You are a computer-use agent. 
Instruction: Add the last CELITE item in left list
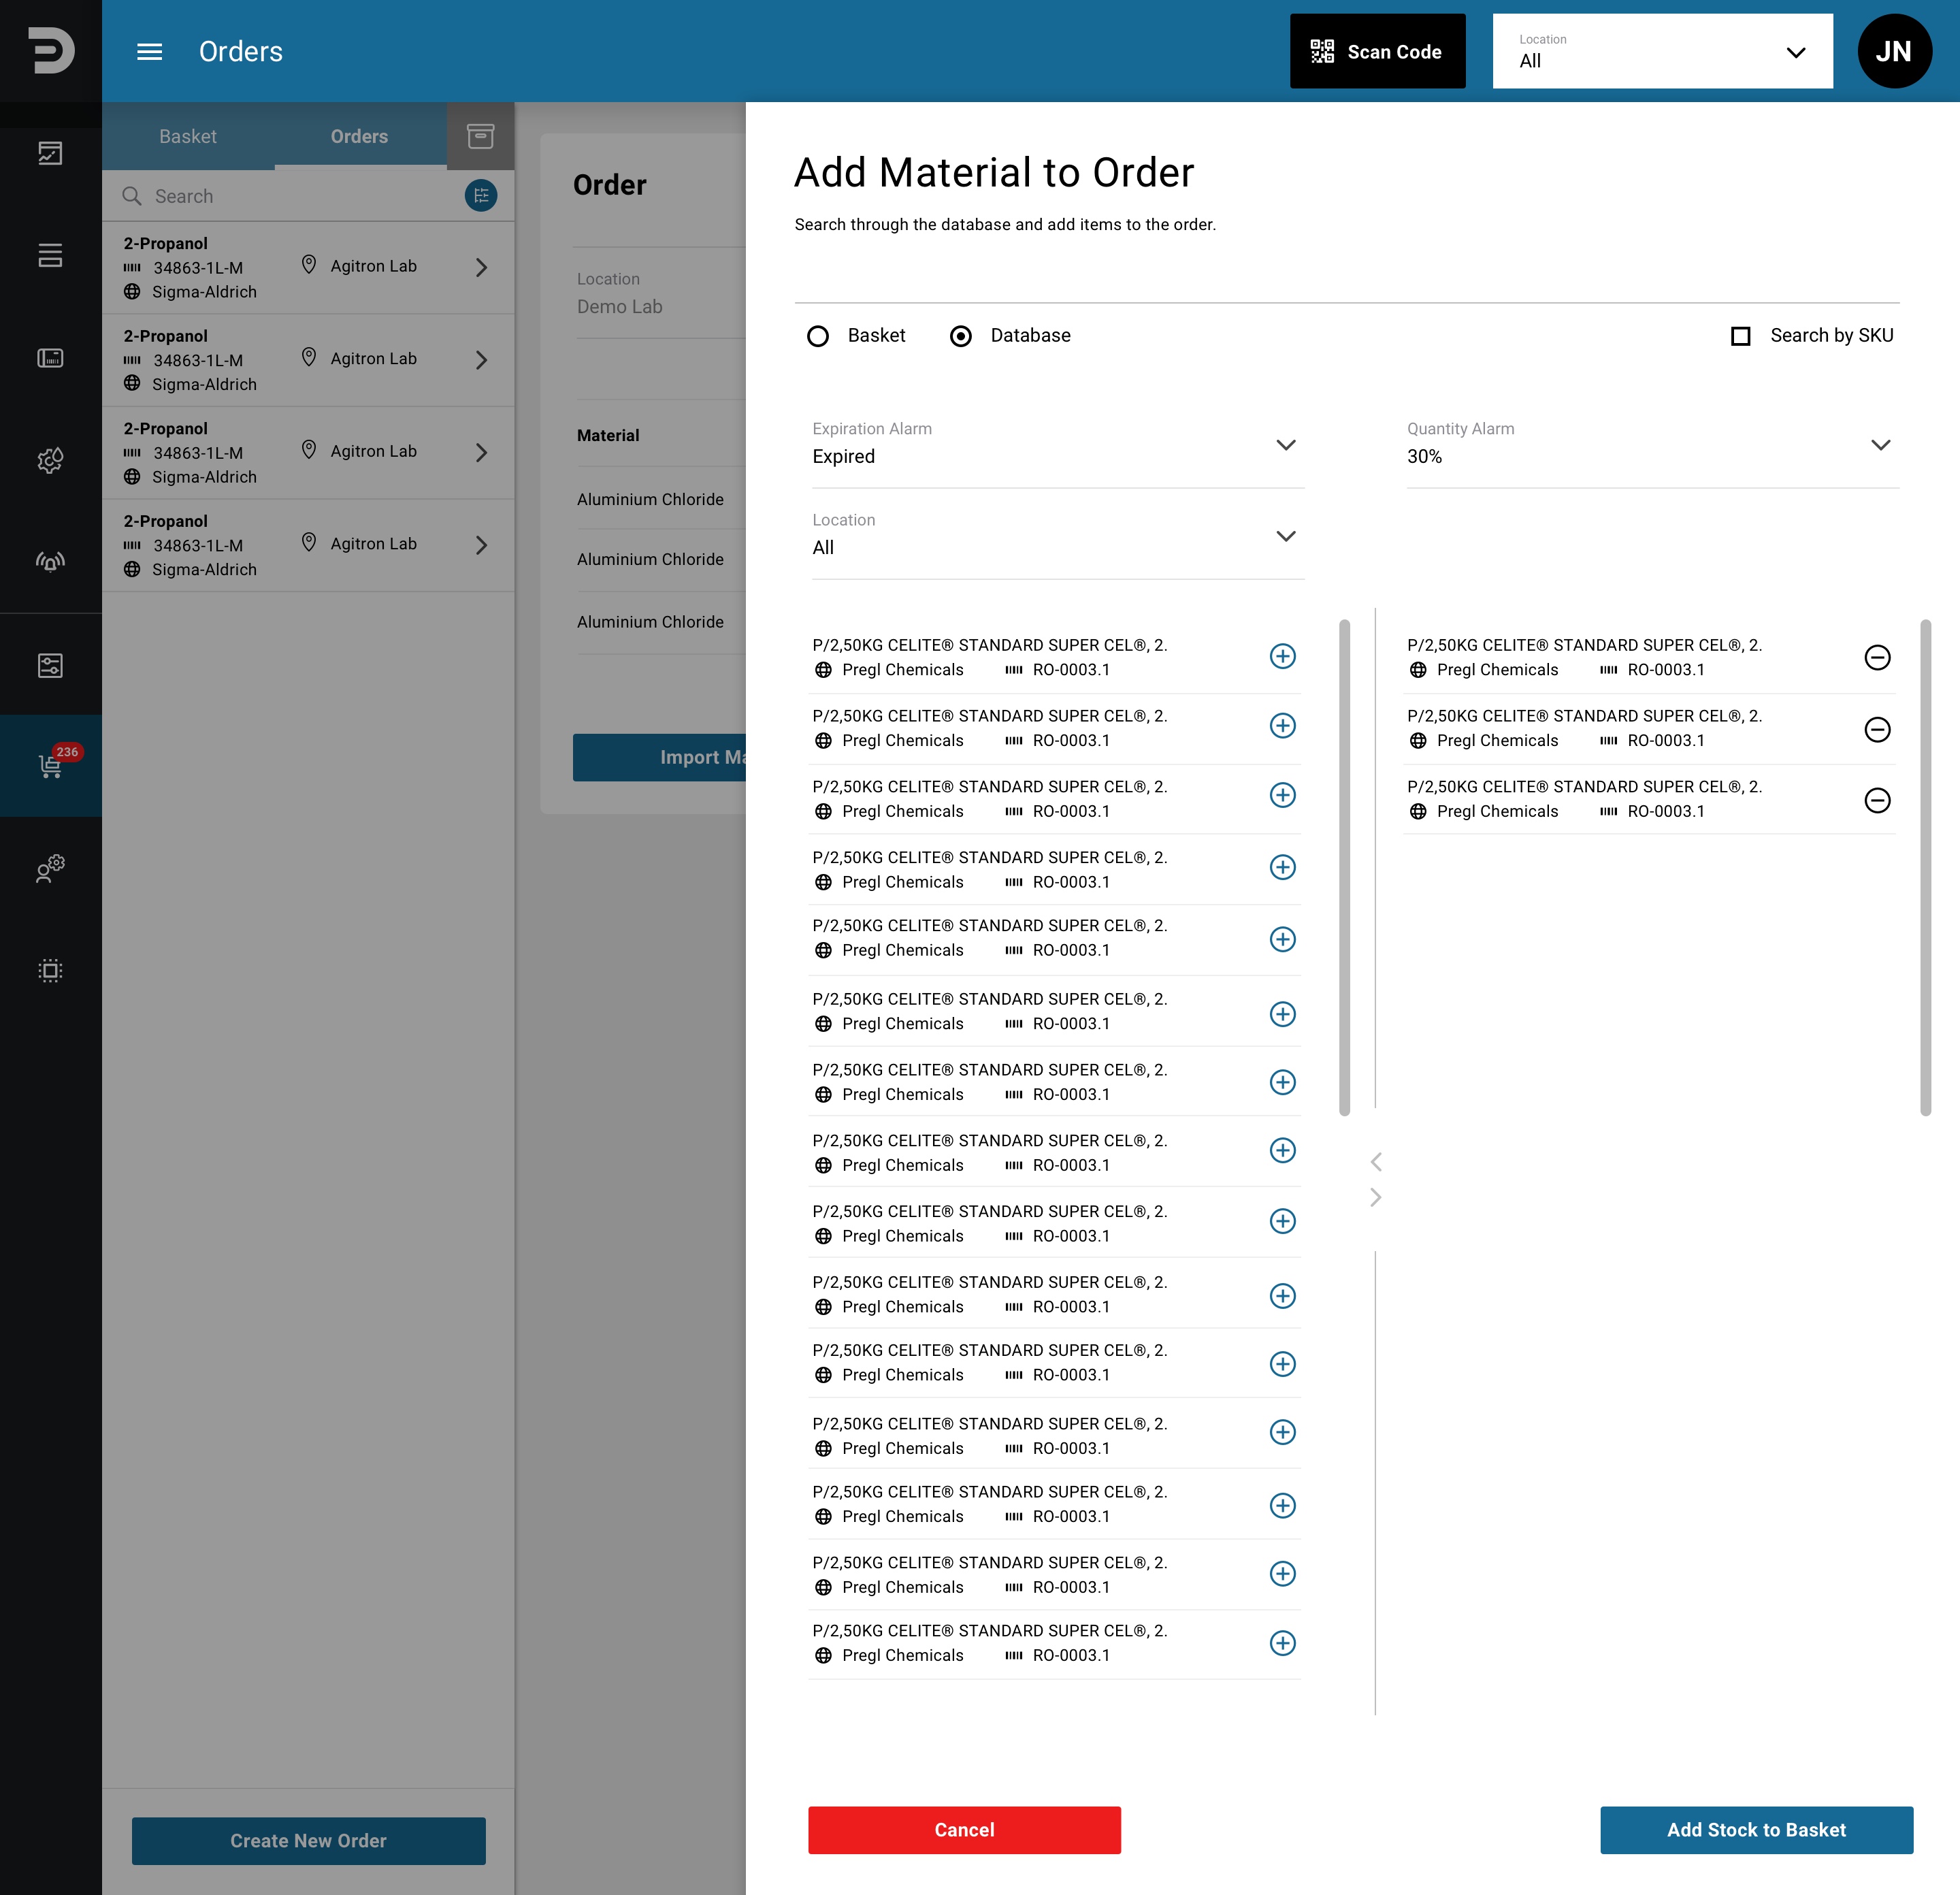point(1283,1643)
